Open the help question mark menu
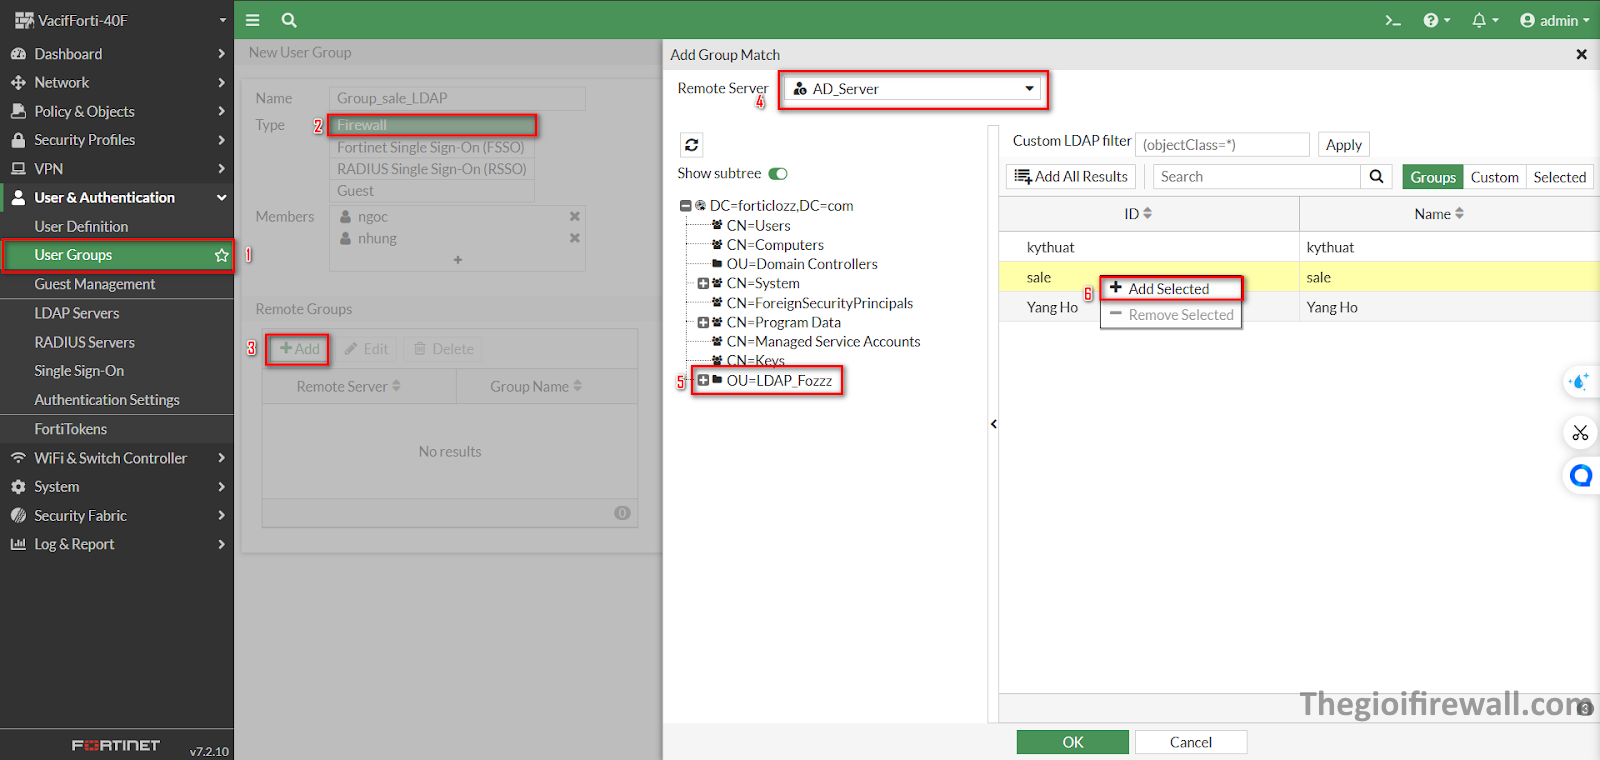The height and width of the screenshot is (760, 1600). (x=1436, y=20)
